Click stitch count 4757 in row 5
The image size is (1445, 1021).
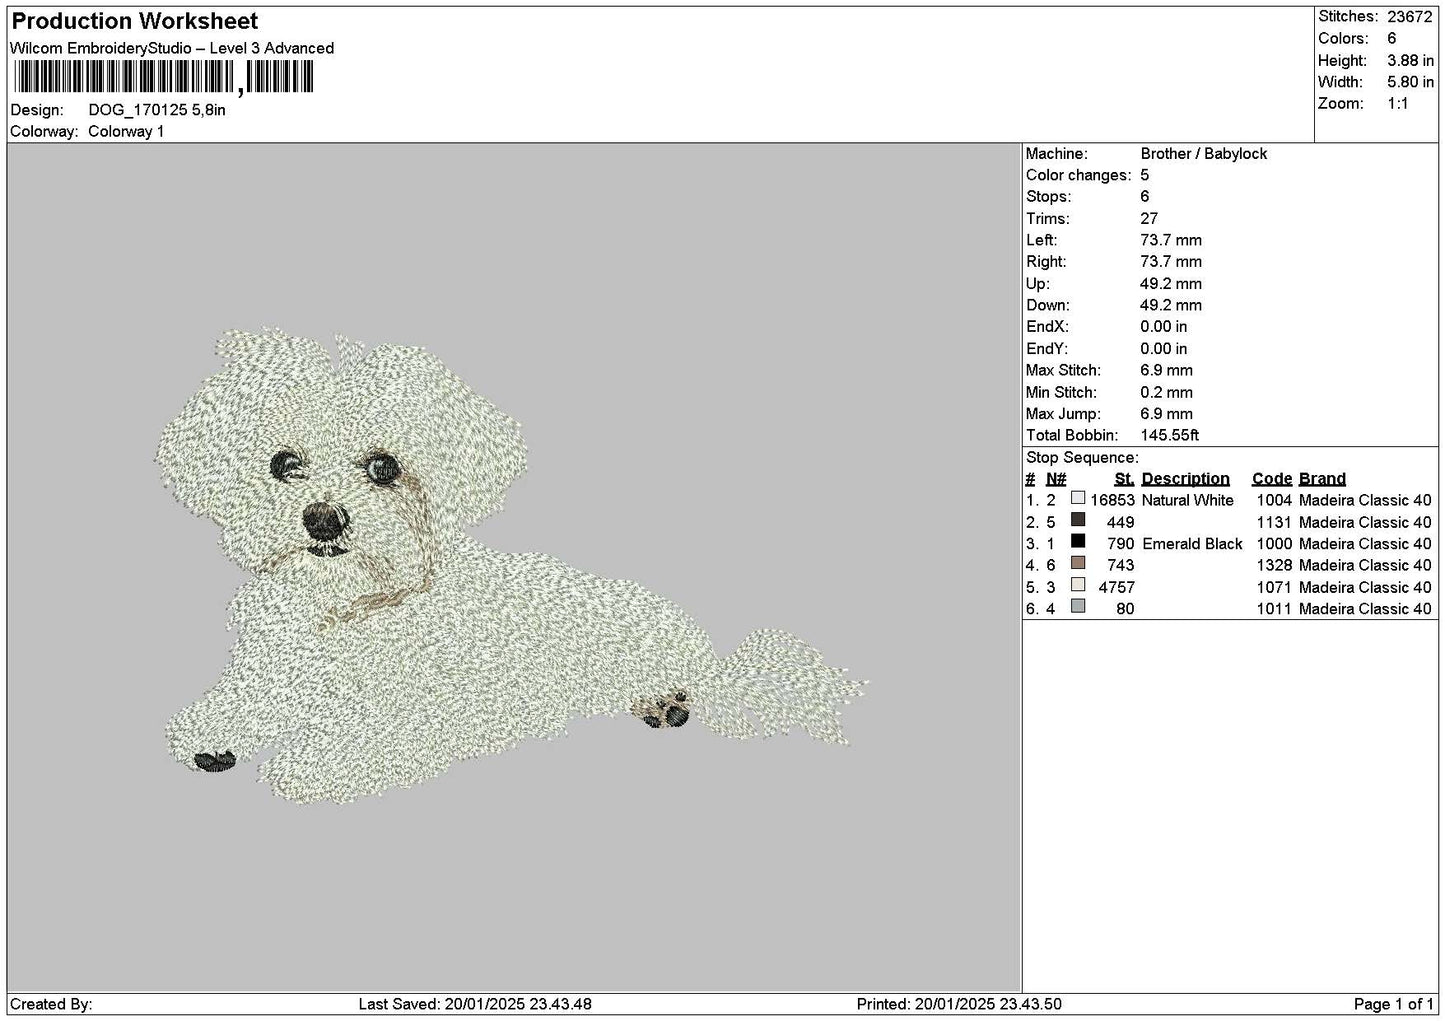coord(1117,588)
